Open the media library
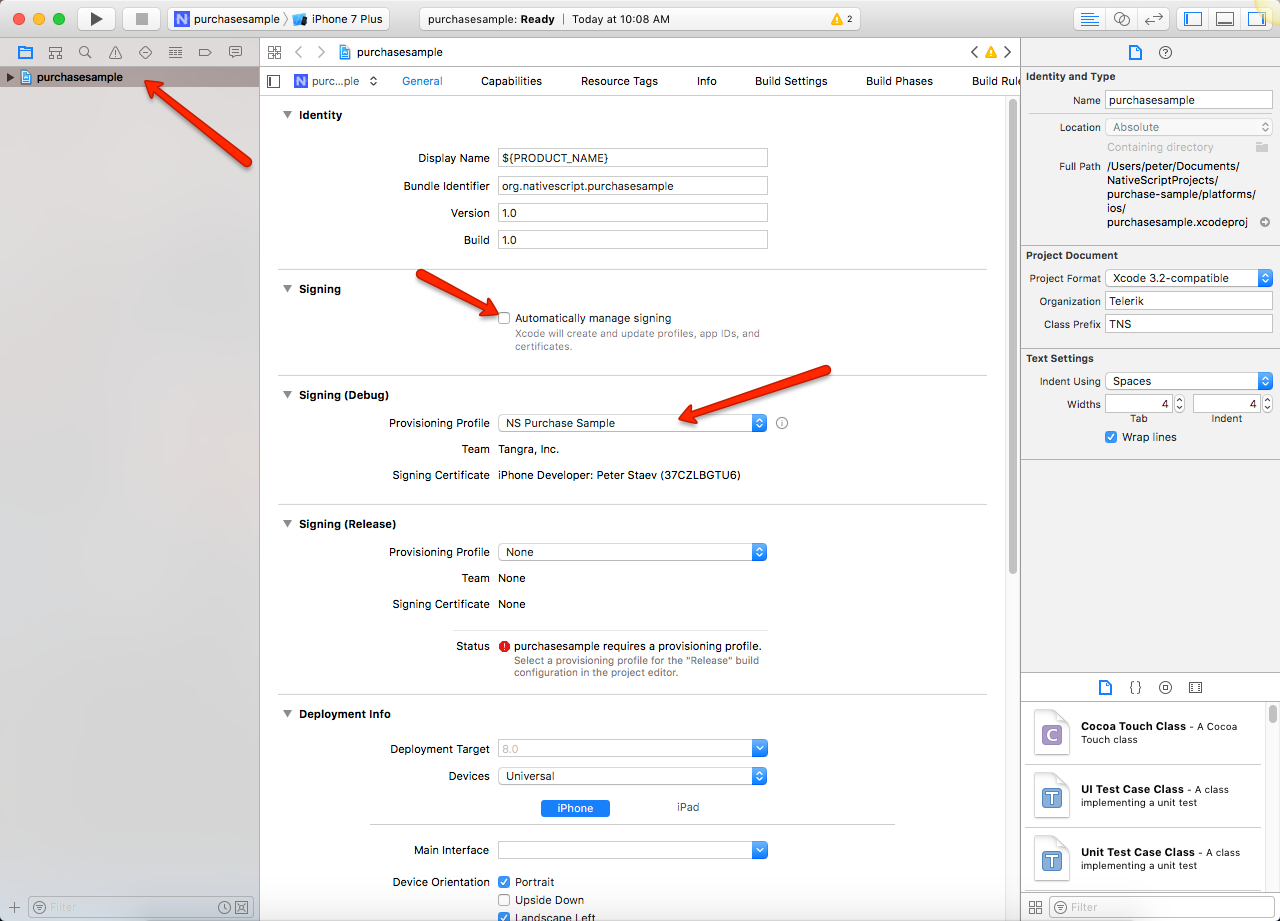This screenshot has width=1280, height=921. (1195, 688)
